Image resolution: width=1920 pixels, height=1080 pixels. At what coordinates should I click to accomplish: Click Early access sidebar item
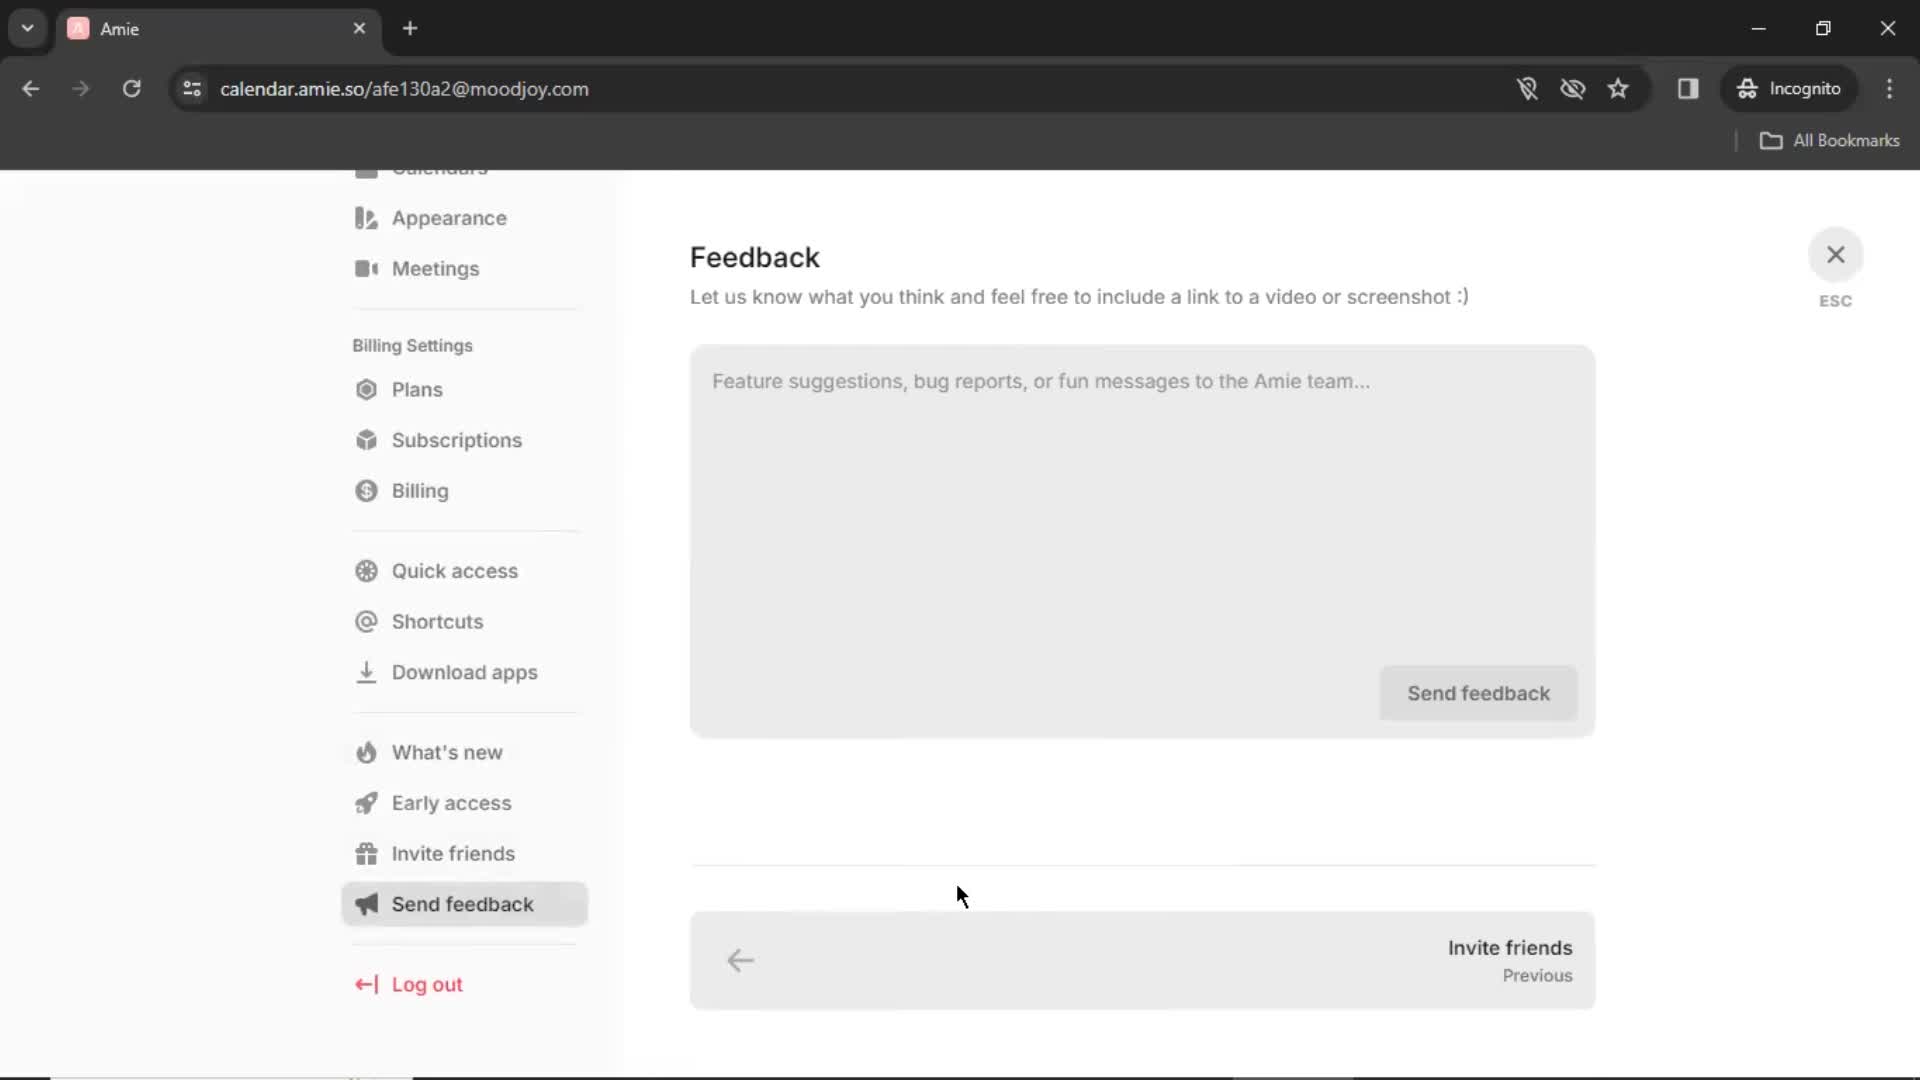click(x=451, y=803)
